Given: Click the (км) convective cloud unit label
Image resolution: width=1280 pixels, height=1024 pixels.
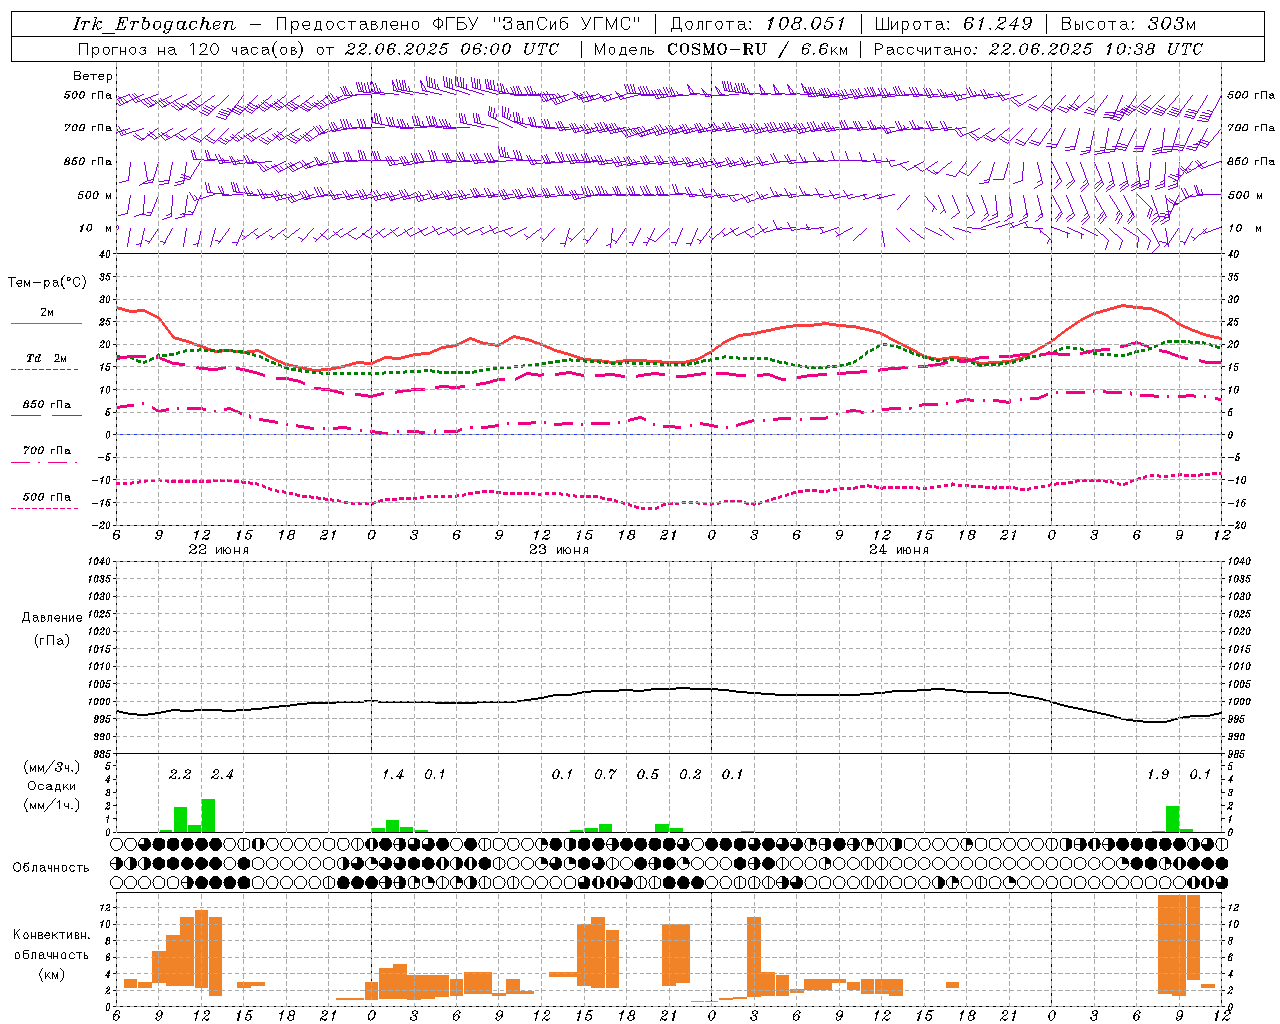Looking at the screenshot, I should tap(51, 973).
